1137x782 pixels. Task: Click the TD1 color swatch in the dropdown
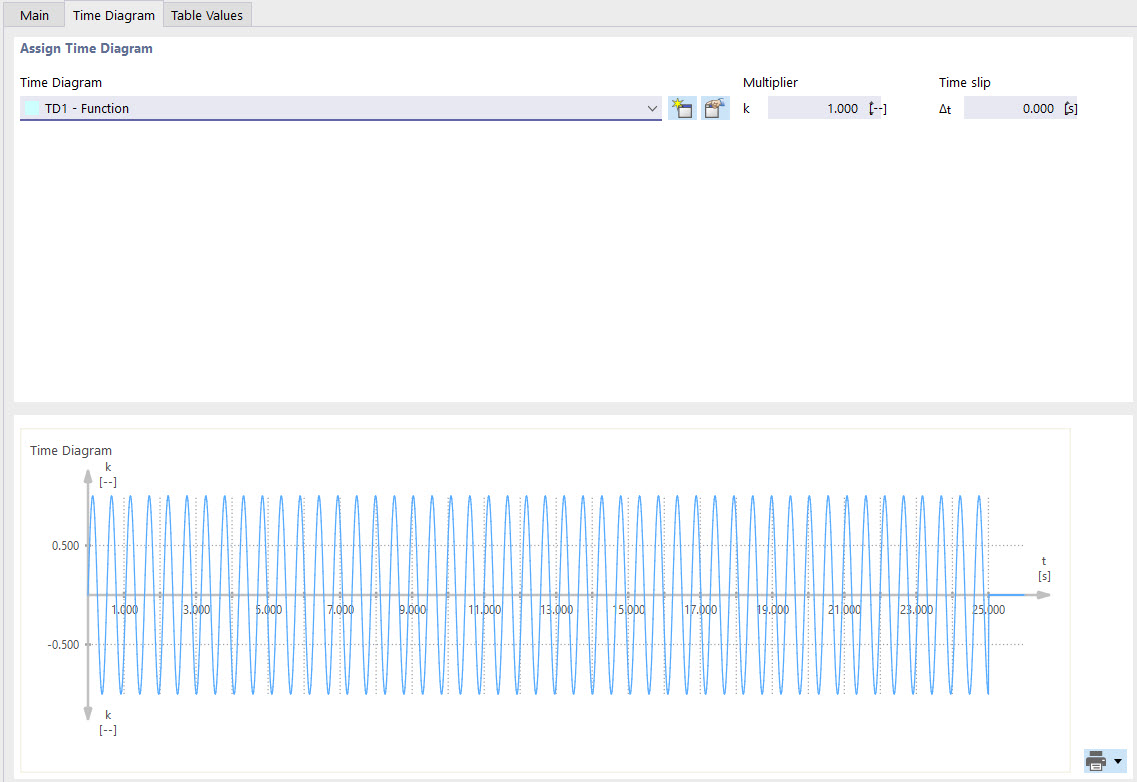32,108
